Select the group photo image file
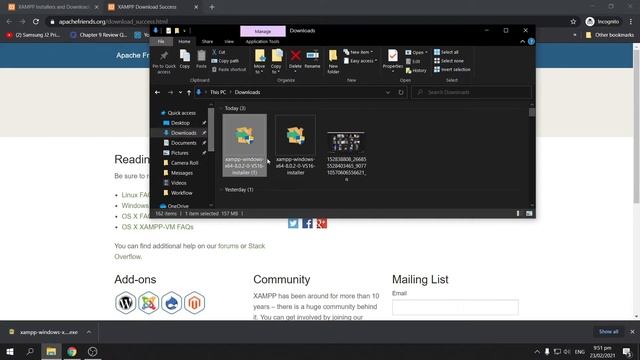Viewport: 640px width, 360px height. click(346, 156)
